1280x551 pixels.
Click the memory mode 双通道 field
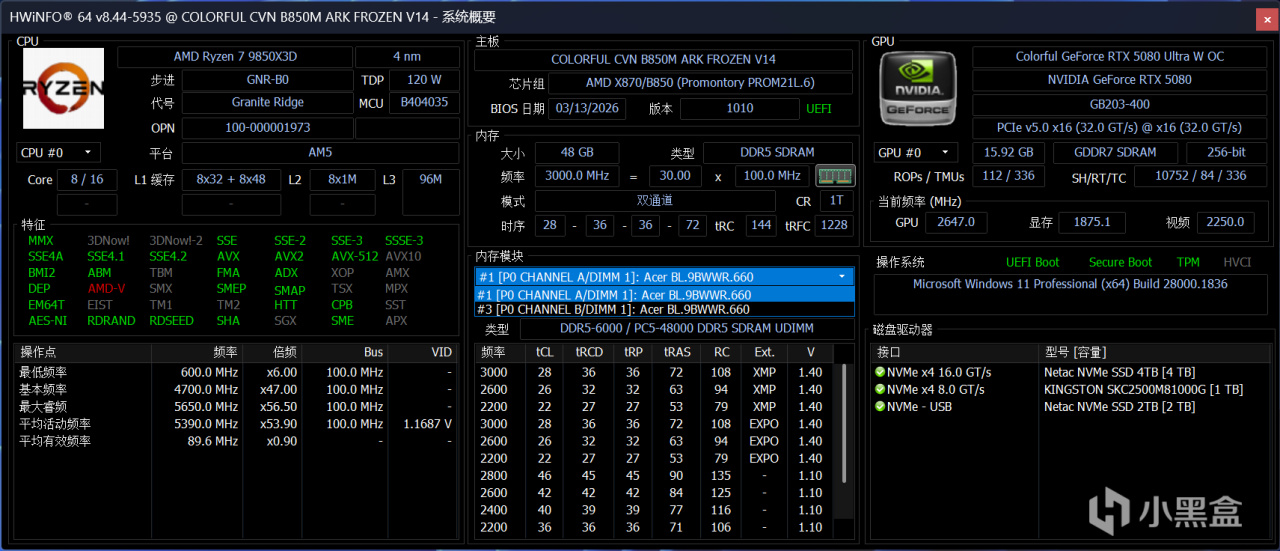[654, 200]
